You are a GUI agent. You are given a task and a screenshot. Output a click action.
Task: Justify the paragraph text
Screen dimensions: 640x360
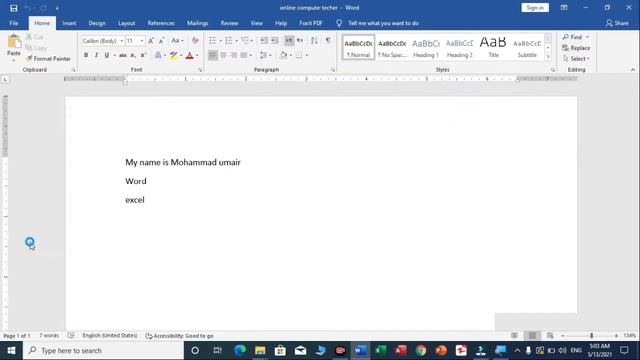click(x=244, y=55)
